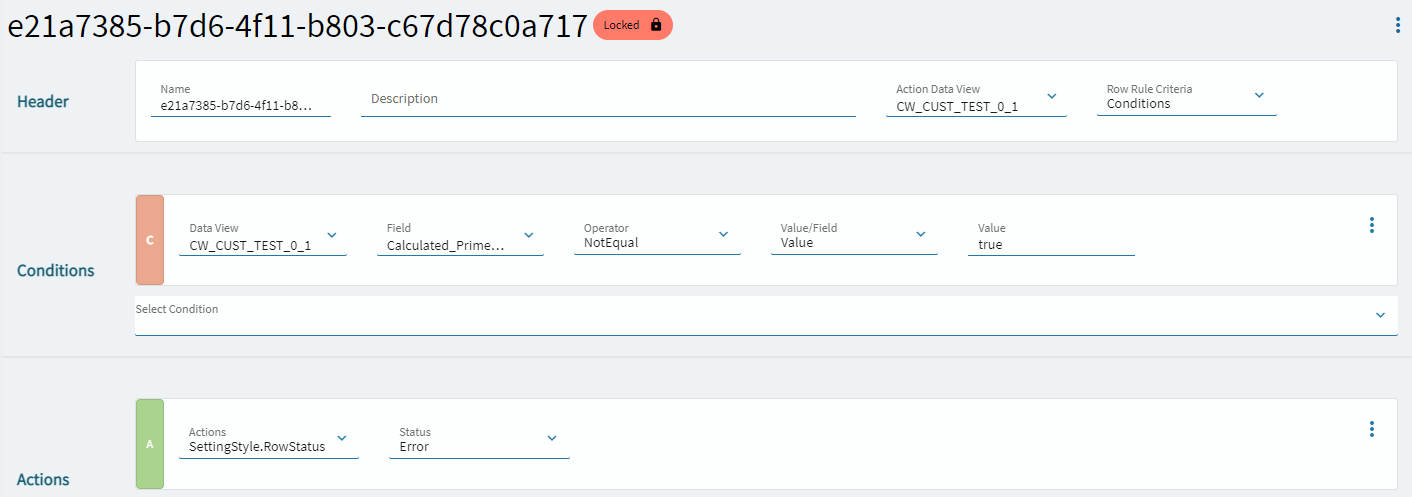Open the Operator dropdown showing NotEqual
The image size is (1412, 497).
click(x=657, y=237)
